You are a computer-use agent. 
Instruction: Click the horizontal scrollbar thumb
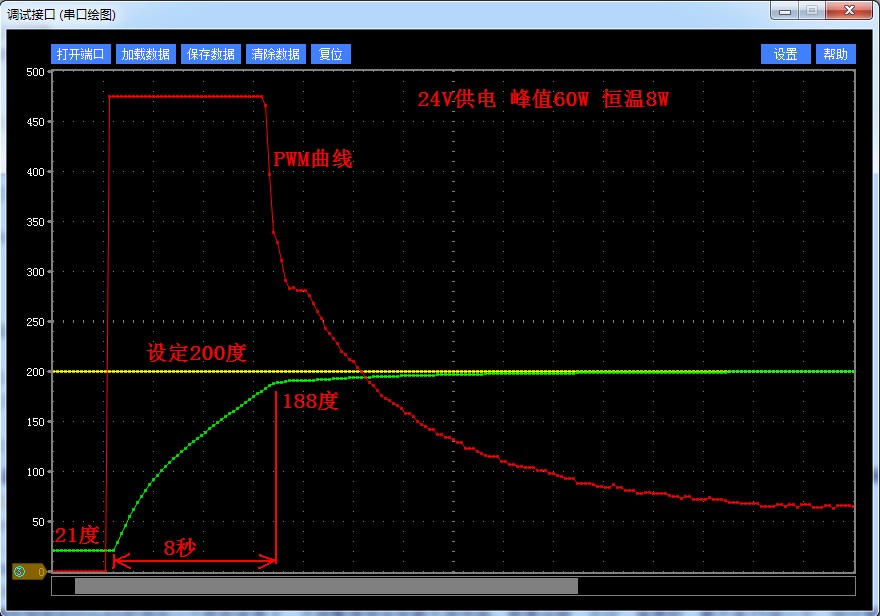326,586
